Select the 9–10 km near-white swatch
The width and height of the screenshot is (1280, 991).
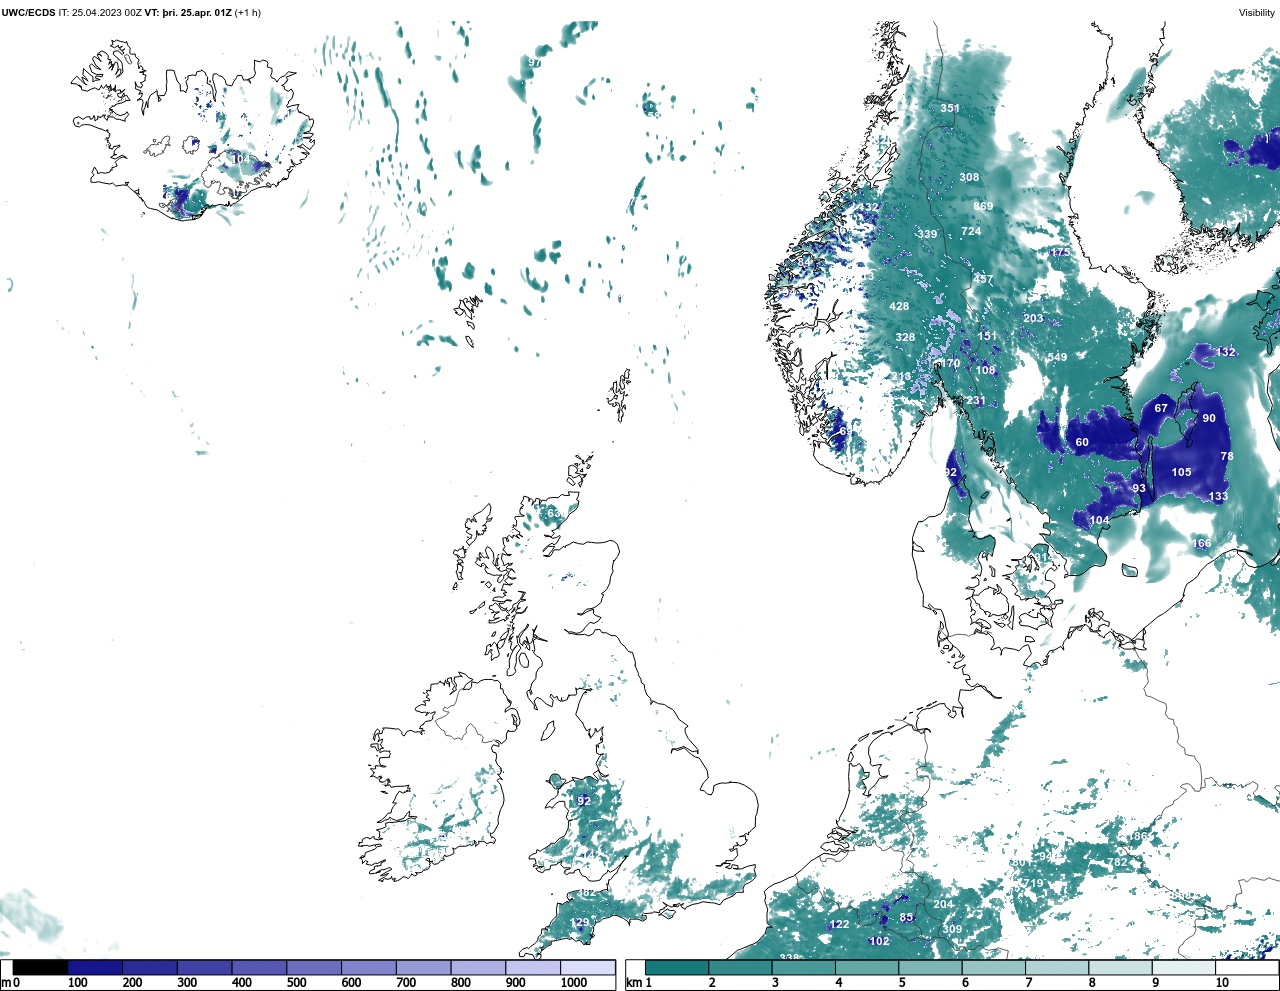[x=1184, y=967]
